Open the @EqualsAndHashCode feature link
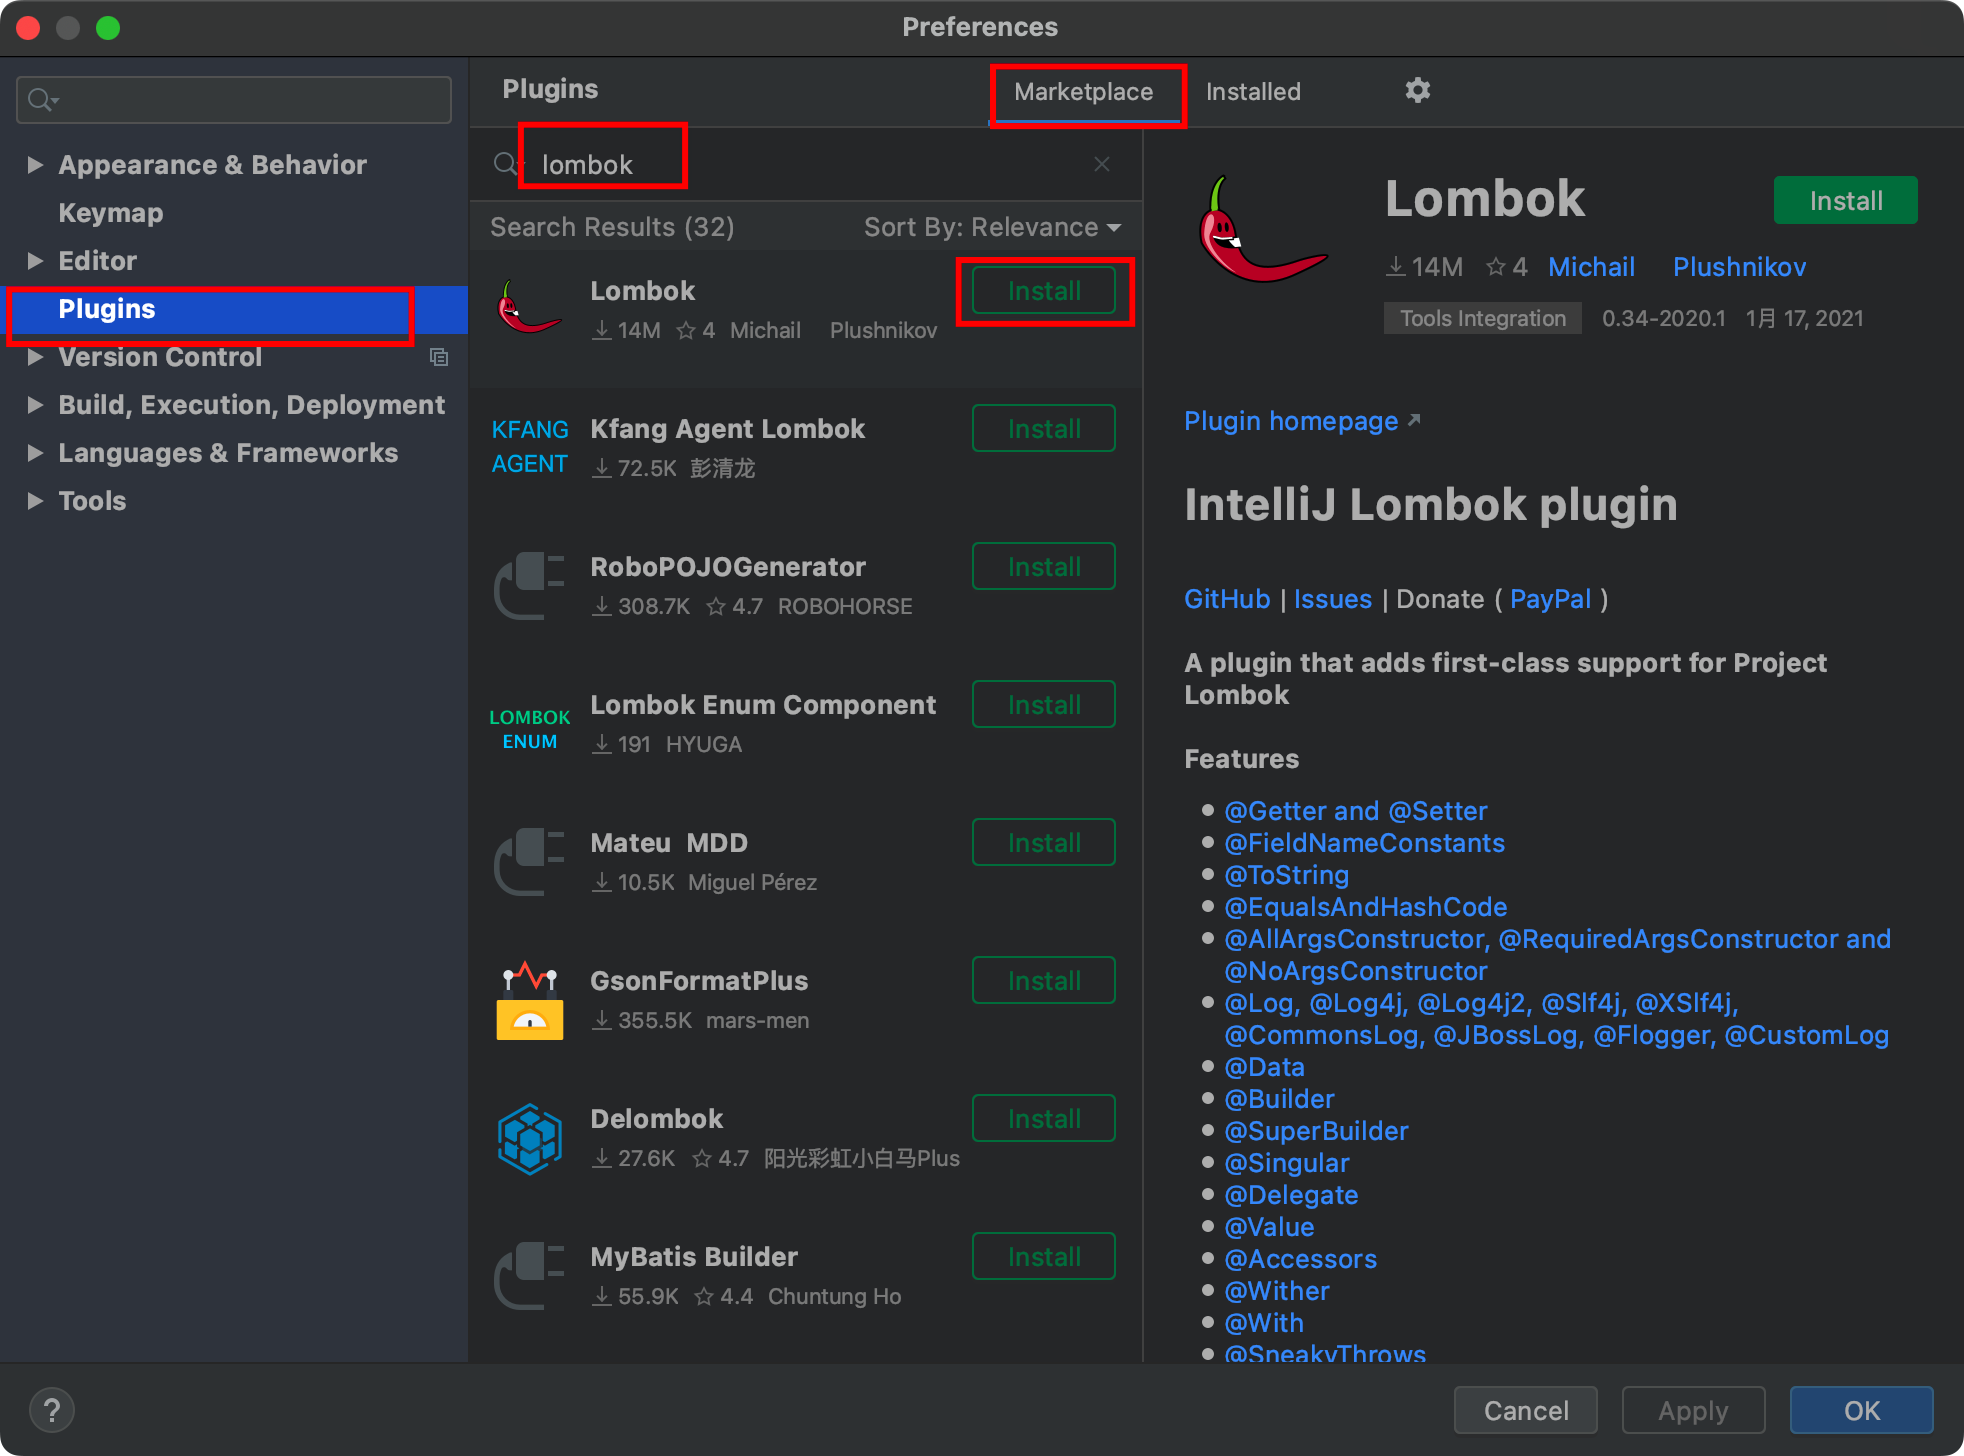Viewport: 1964px width, 1456px height. [1366, 907]
